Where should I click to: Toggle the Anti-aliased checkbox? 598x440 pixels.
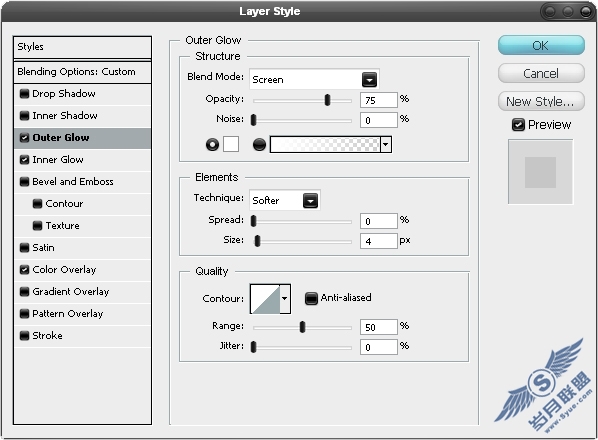[x=311, y=298]
